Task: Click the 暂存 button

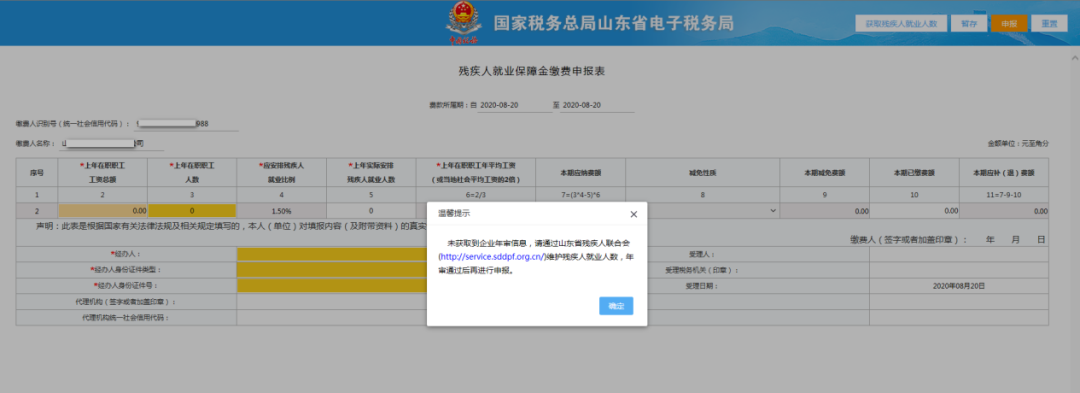Action: (968, 23)
